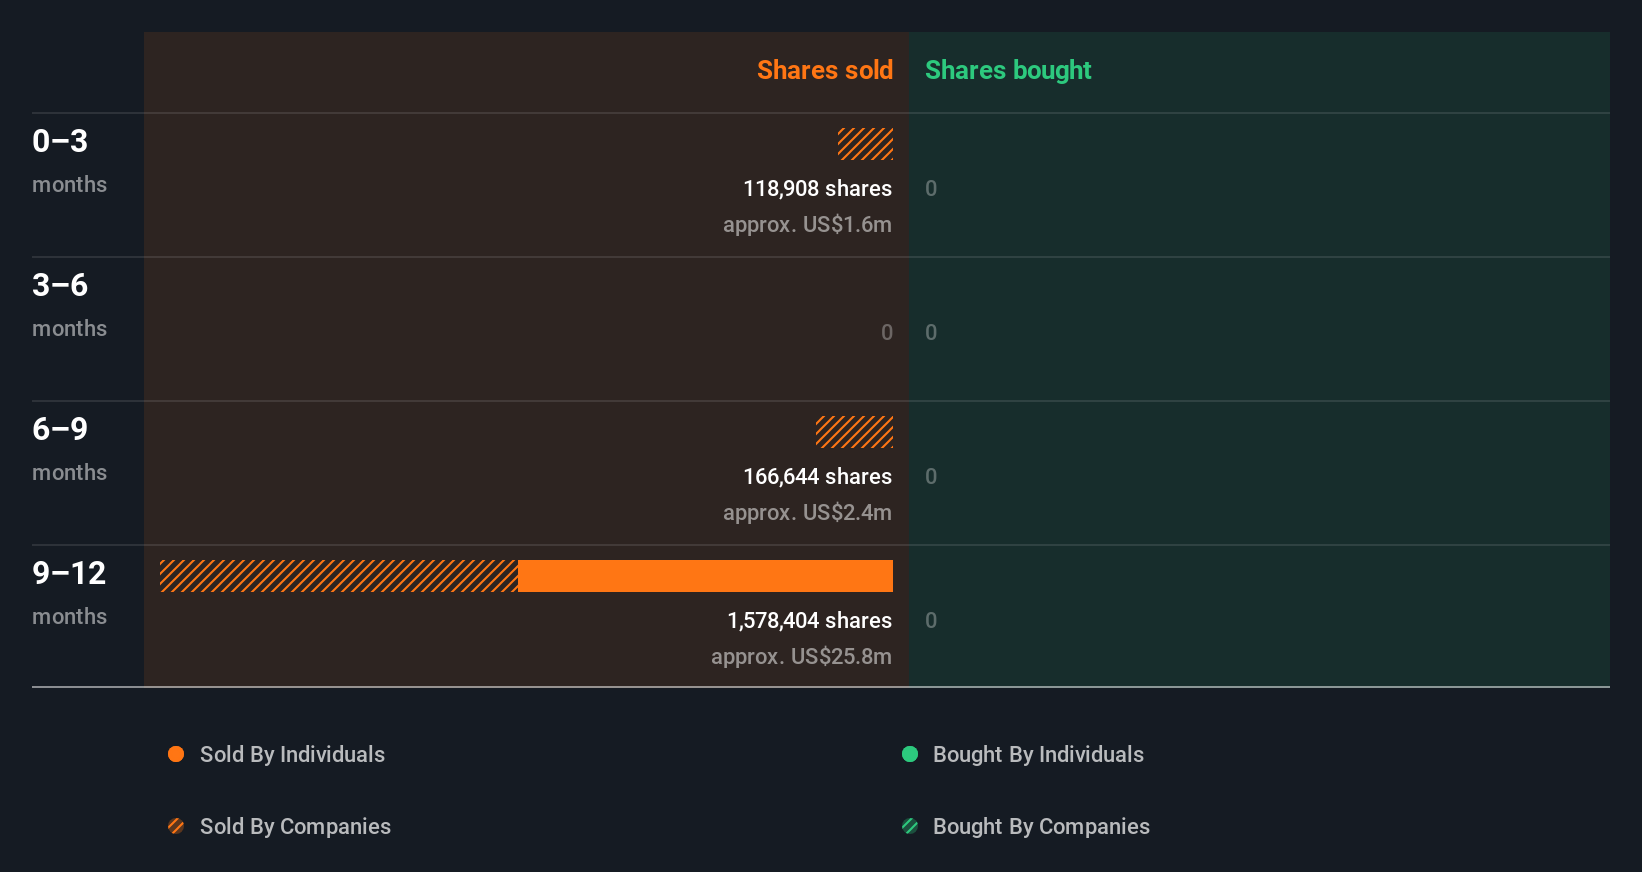Select the Bought By Companies legend label
Image resolution: width=1642 pixels, height=872 pixels.
[x=1041, y=826]
